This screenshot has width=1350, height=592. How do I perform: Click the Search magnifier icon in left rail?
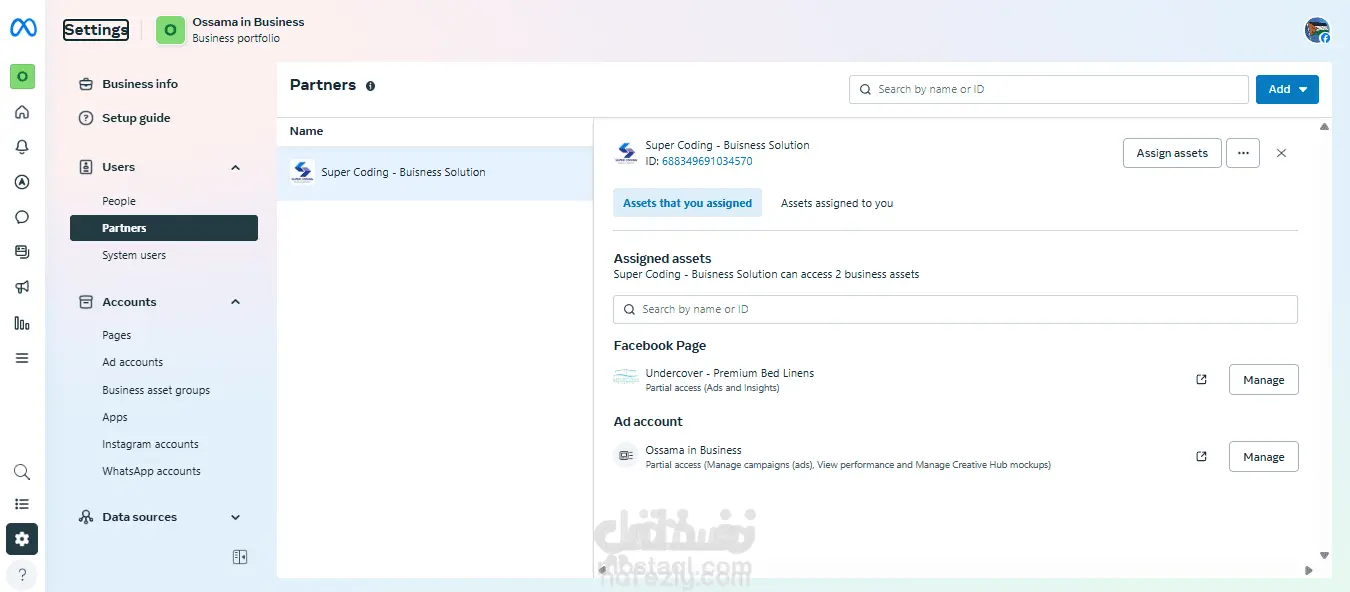[22, 472]
